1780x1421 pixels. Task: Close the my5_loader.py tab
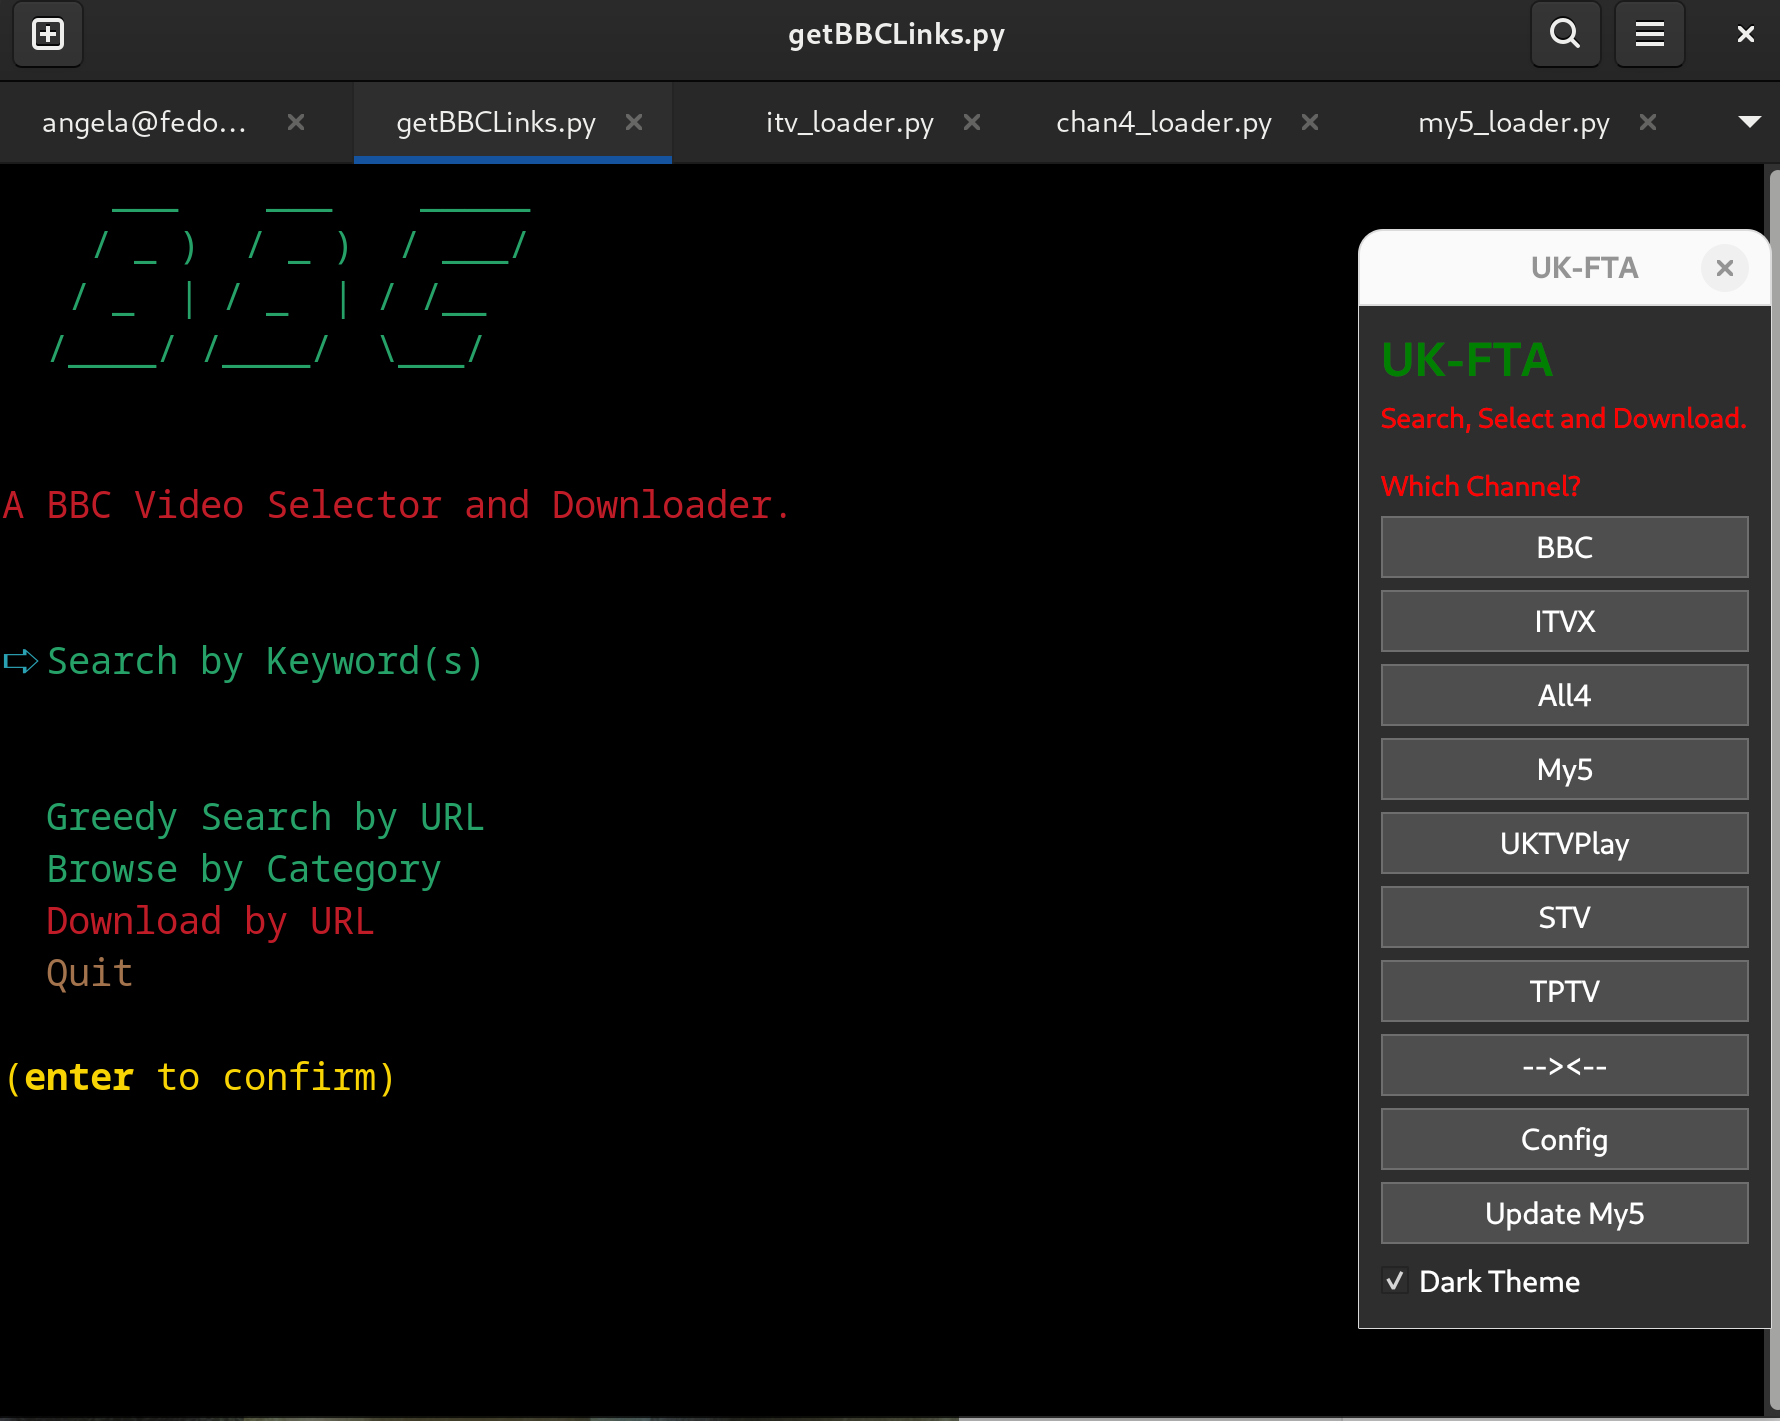pyautogui.click(x=1648, y=122)
